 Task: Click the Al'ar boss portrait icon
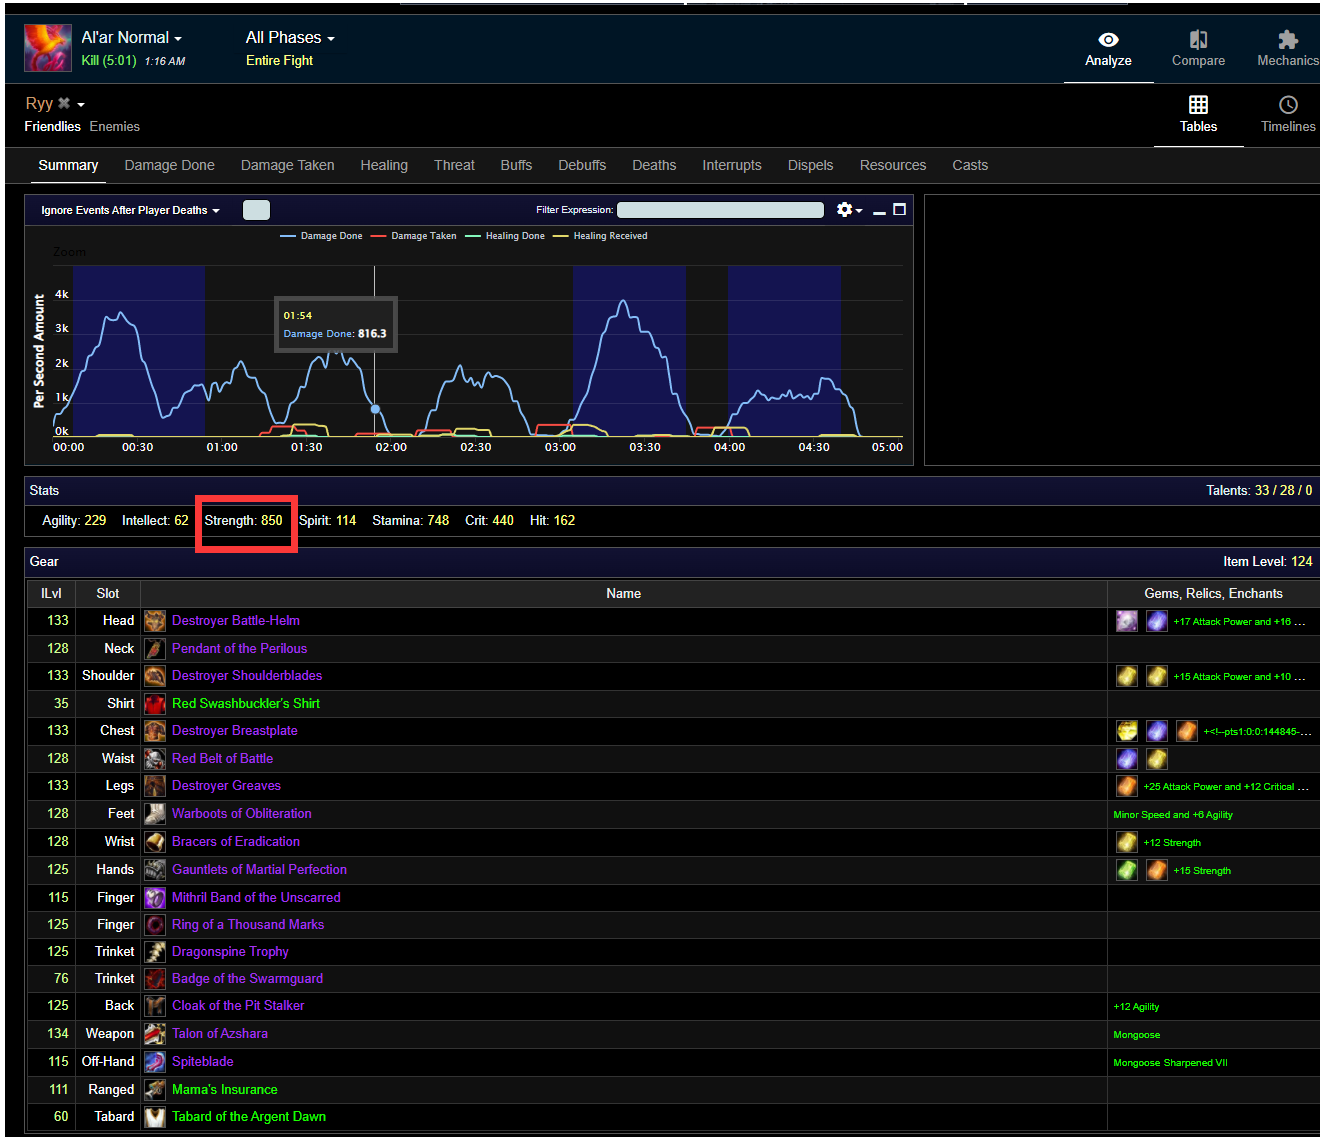tap(48, 48)
